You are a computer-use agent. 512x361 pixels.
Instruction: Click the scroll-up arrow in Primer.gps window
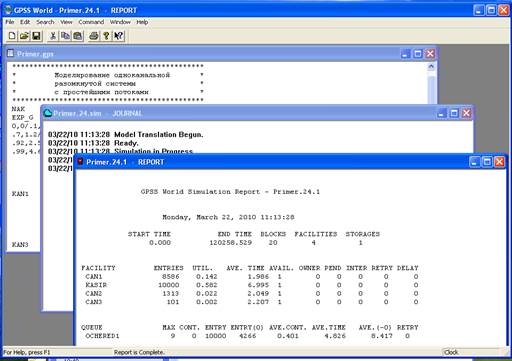(x=431, y=66)
